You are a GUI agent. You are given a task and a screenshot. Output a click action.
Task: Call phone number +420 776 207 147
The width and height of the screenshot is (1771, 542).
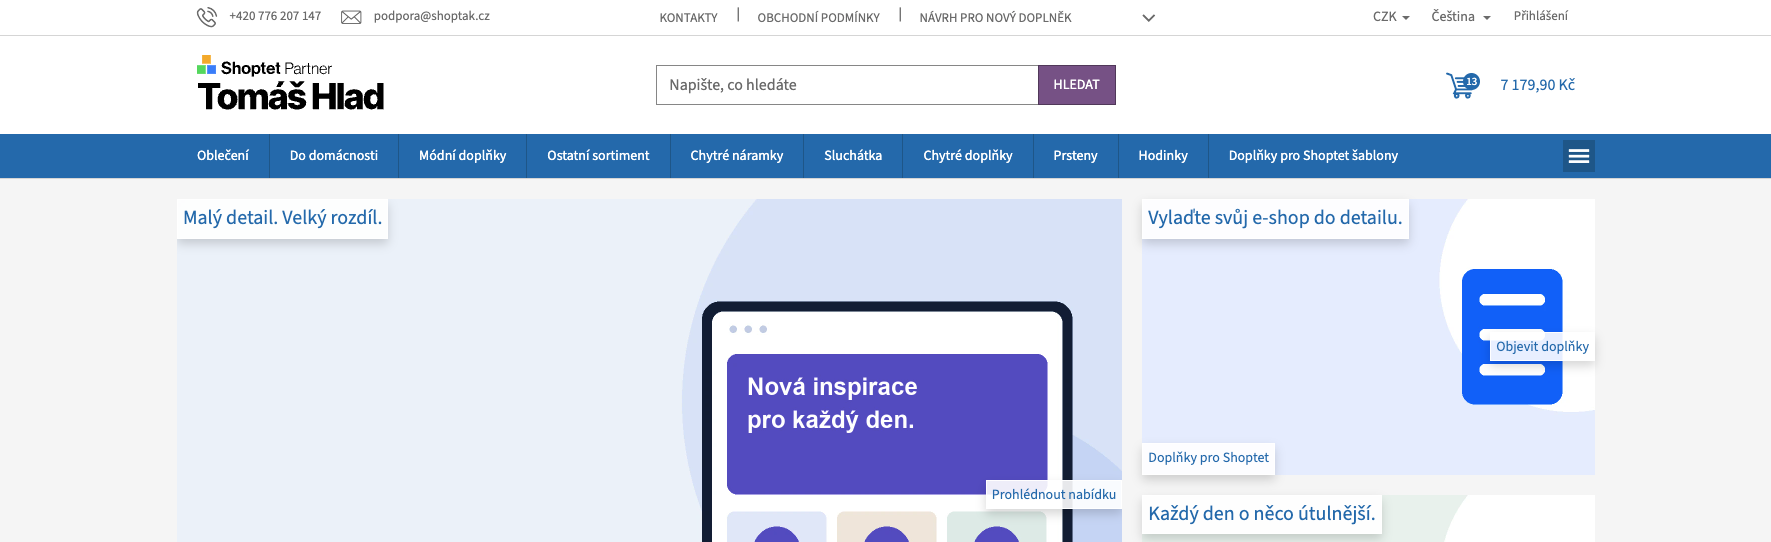click(x=275, y=16)
